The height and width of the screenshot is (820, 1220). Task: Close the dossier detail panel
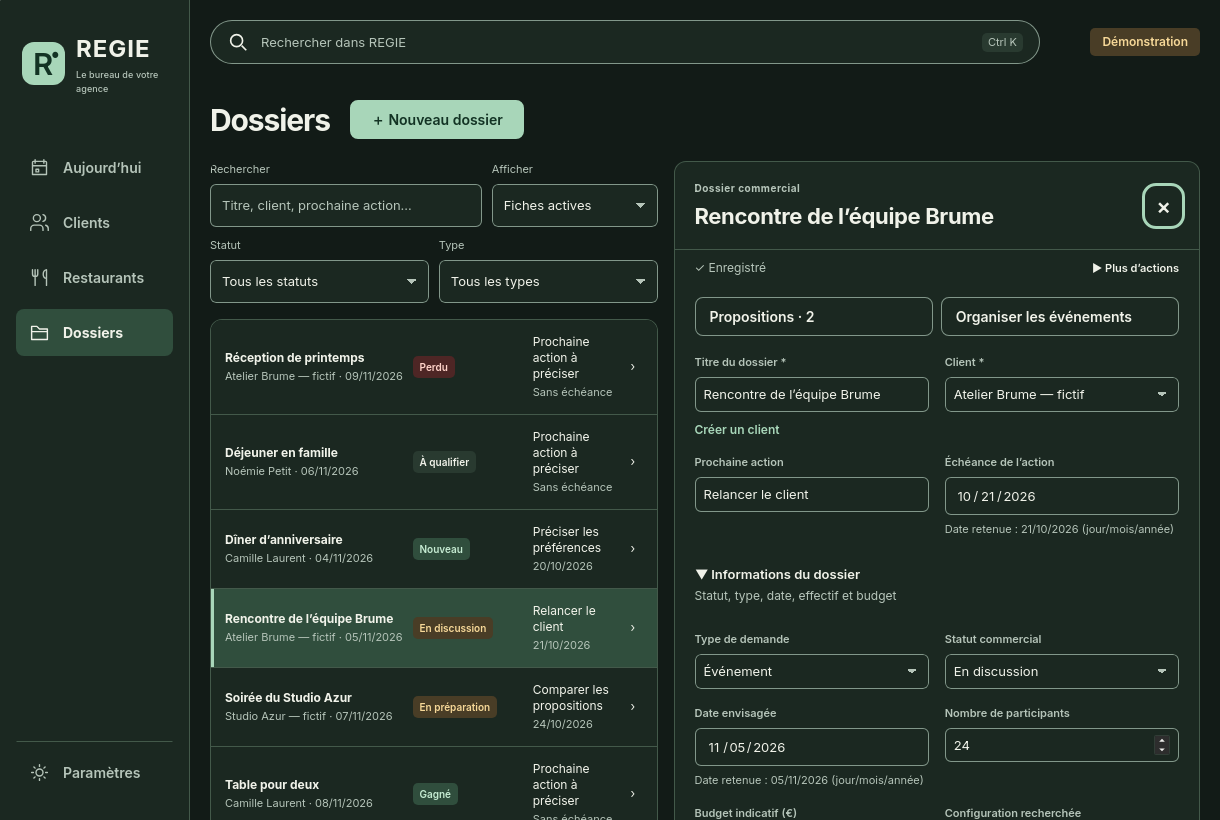[1163, 207]
